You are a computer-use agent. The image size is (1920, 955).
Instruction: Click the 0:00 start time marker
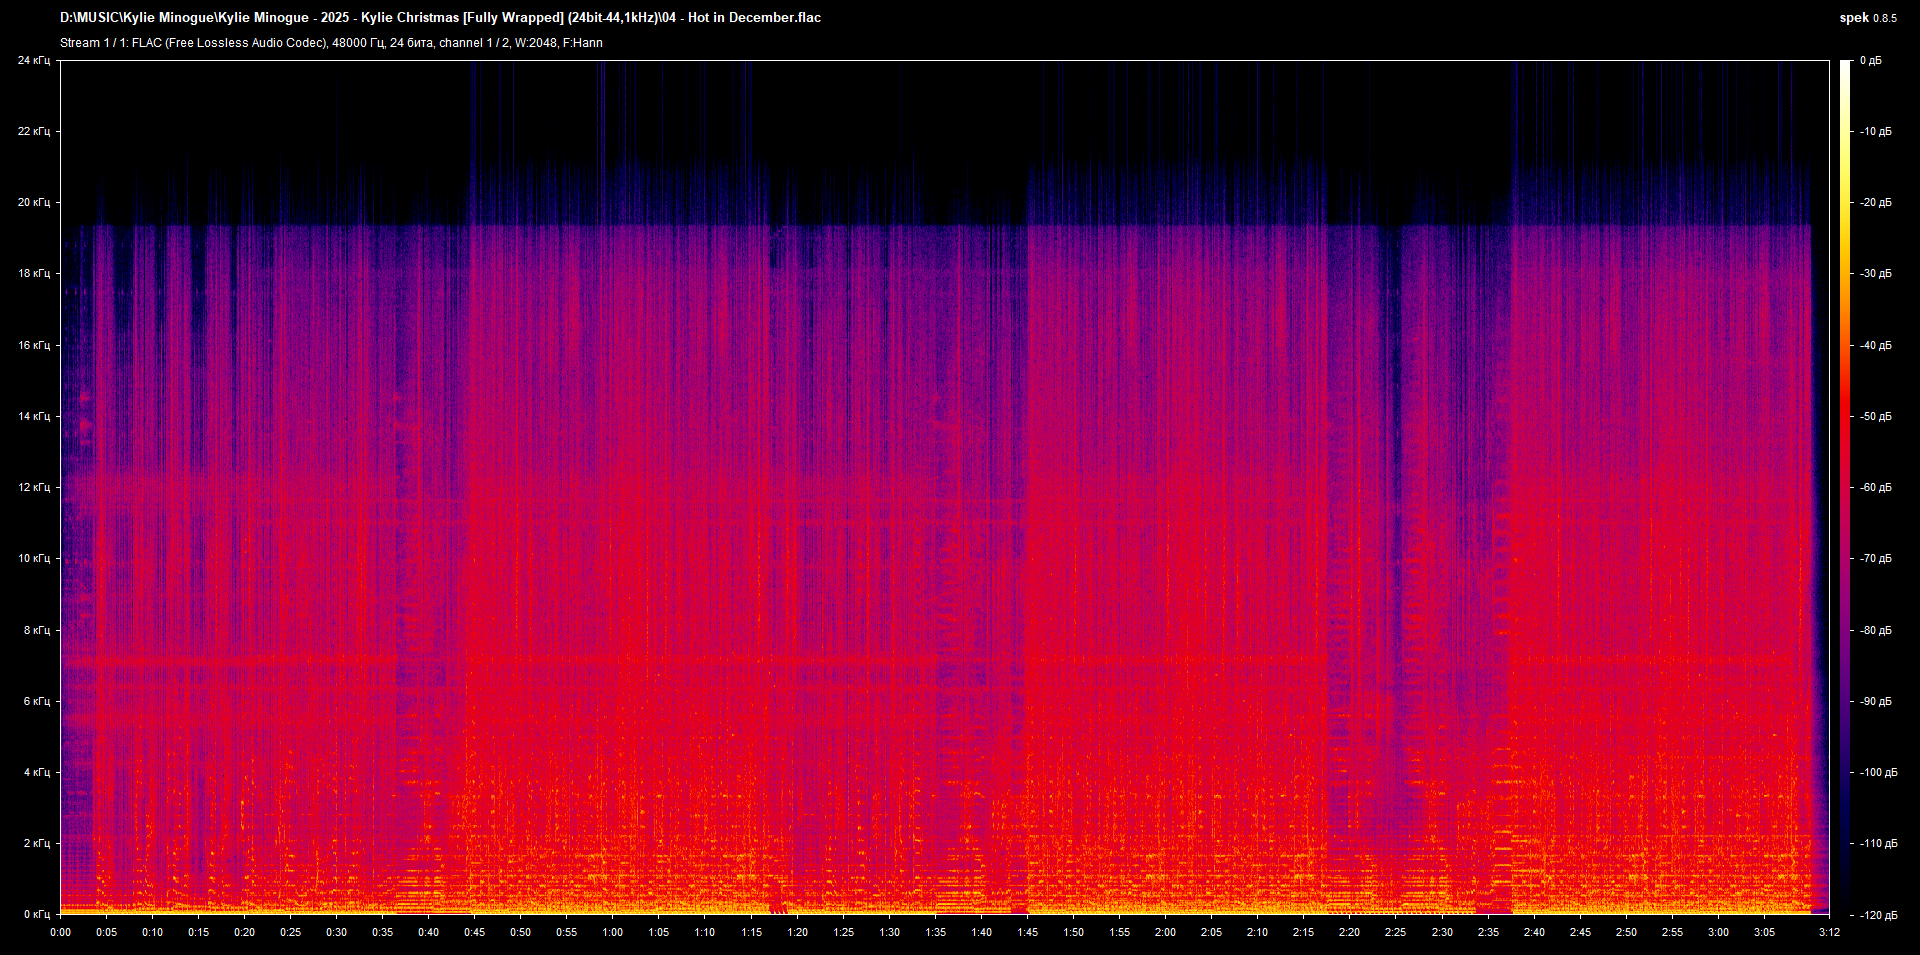60,932
